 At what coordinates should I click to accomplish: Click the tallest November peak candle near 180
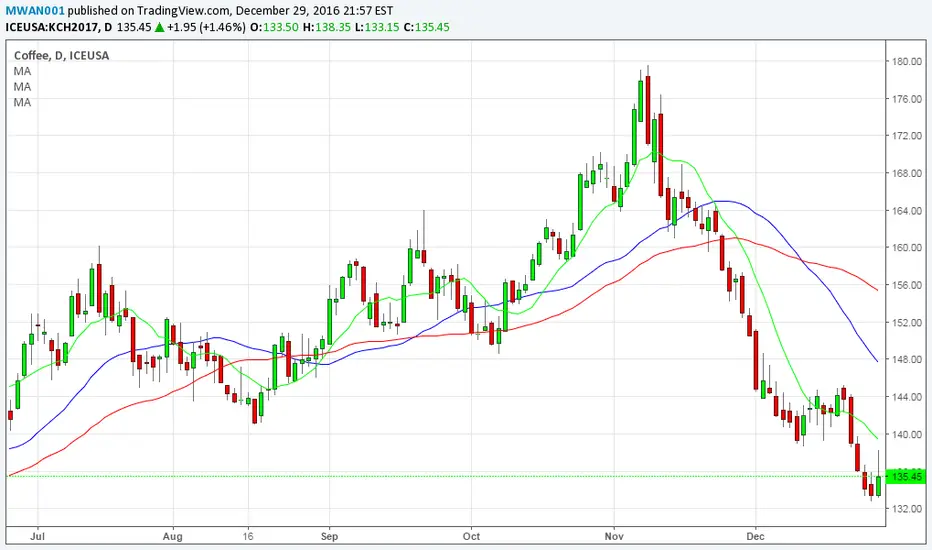(x=648, y=110)
